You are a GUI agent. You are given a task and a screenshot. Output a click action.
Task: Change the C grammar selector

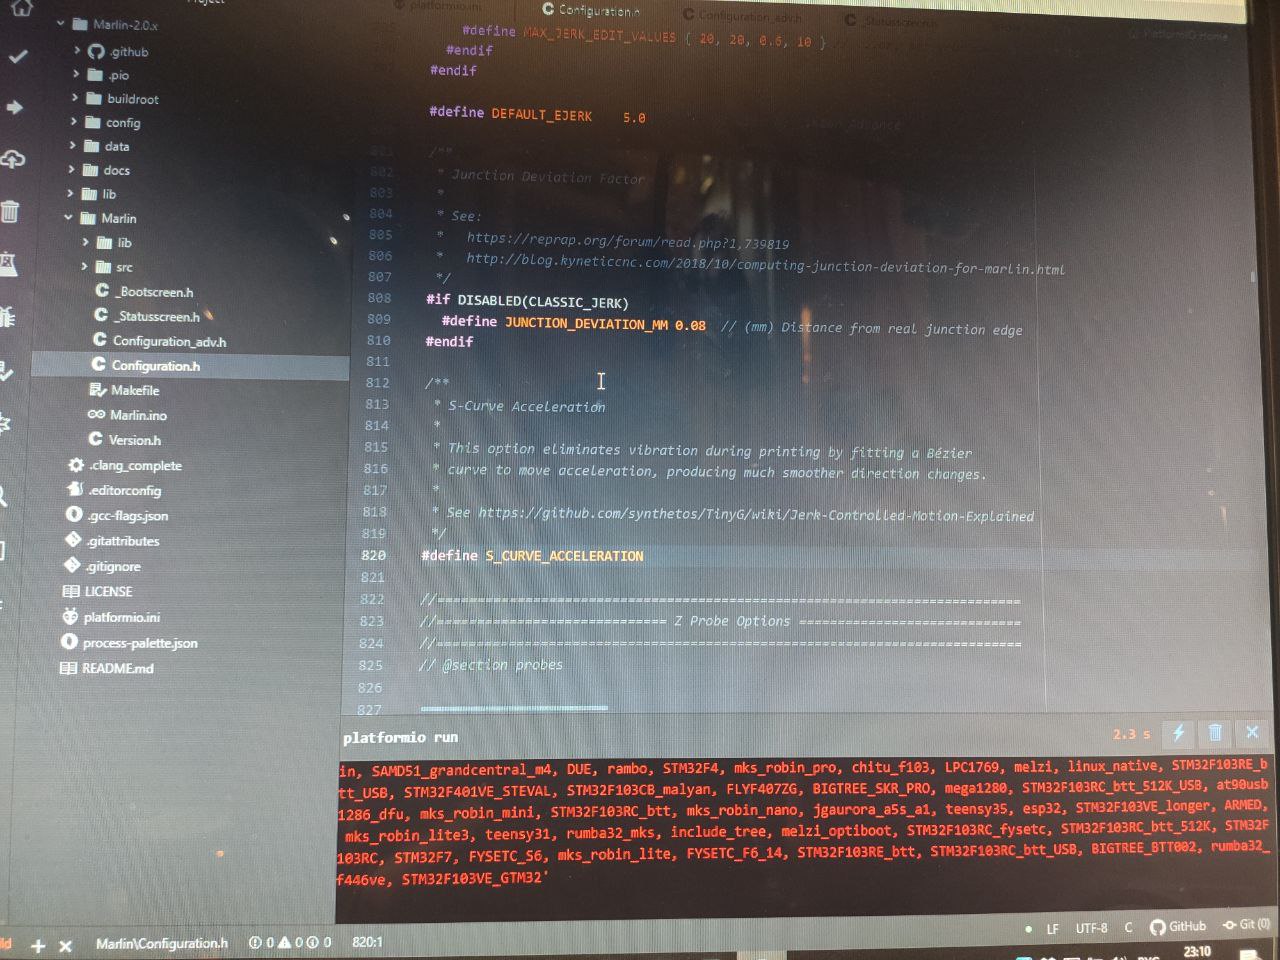[1128, 928]
